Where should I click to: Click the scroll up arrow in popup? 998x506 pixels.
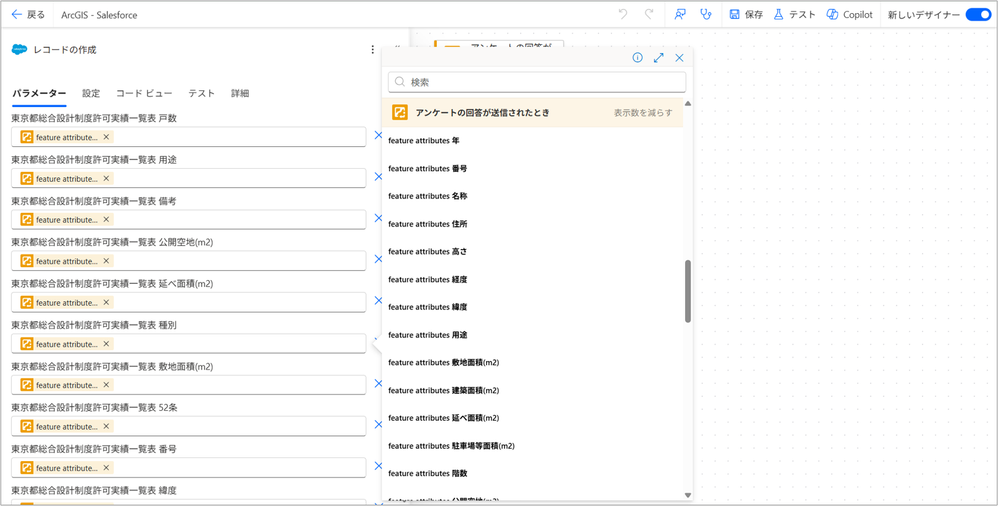688,103
